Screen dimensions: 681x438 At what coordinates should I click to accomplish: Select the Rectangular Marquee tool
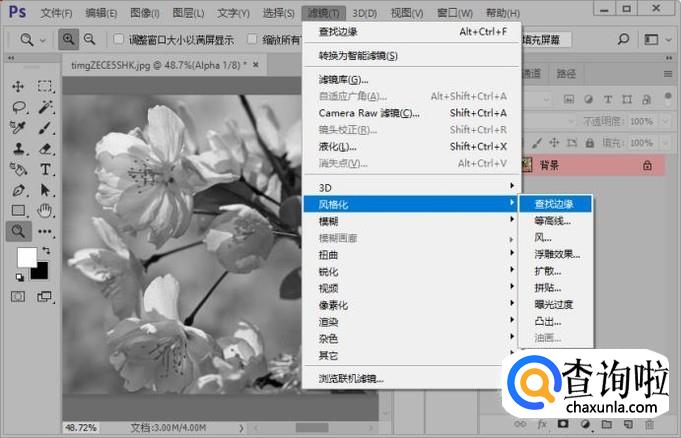(x=45, y=86)
